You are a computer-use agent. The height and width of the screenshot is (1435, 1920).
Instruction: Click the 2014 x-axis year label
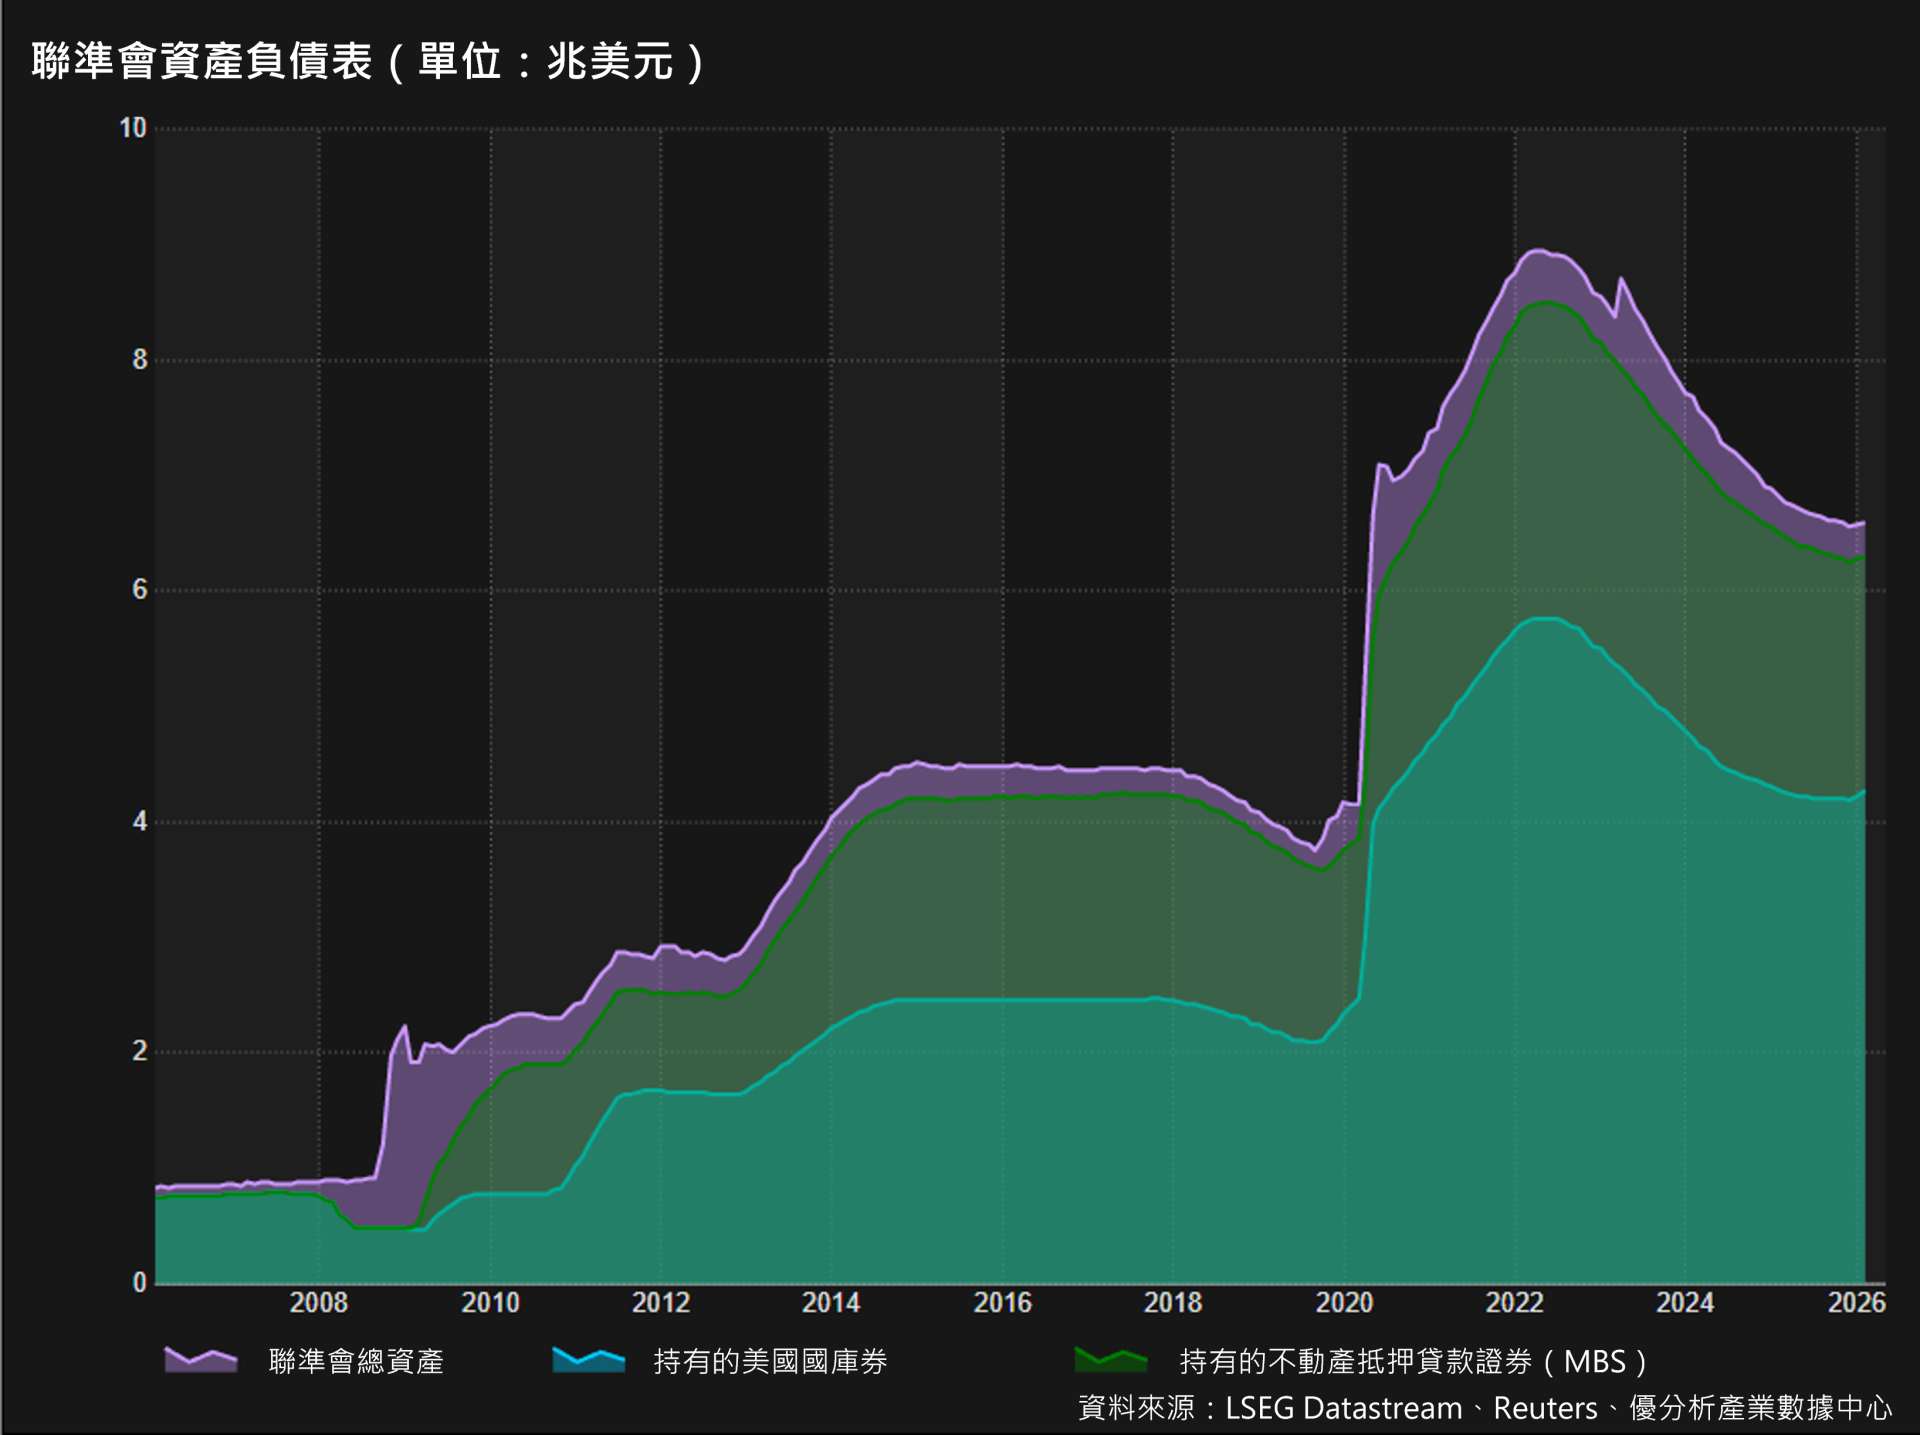pyautogui.click(x=831, y=1302)
